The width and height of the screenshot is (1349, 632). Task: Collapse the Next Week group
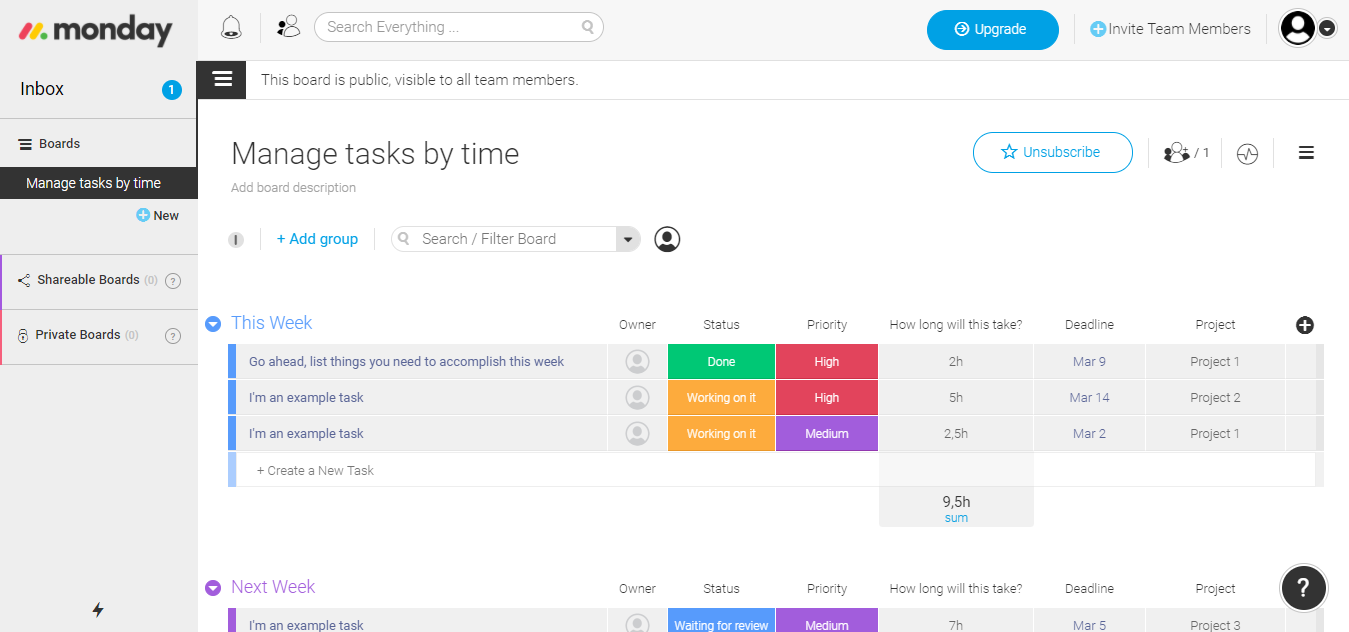(x=213, y=588)
